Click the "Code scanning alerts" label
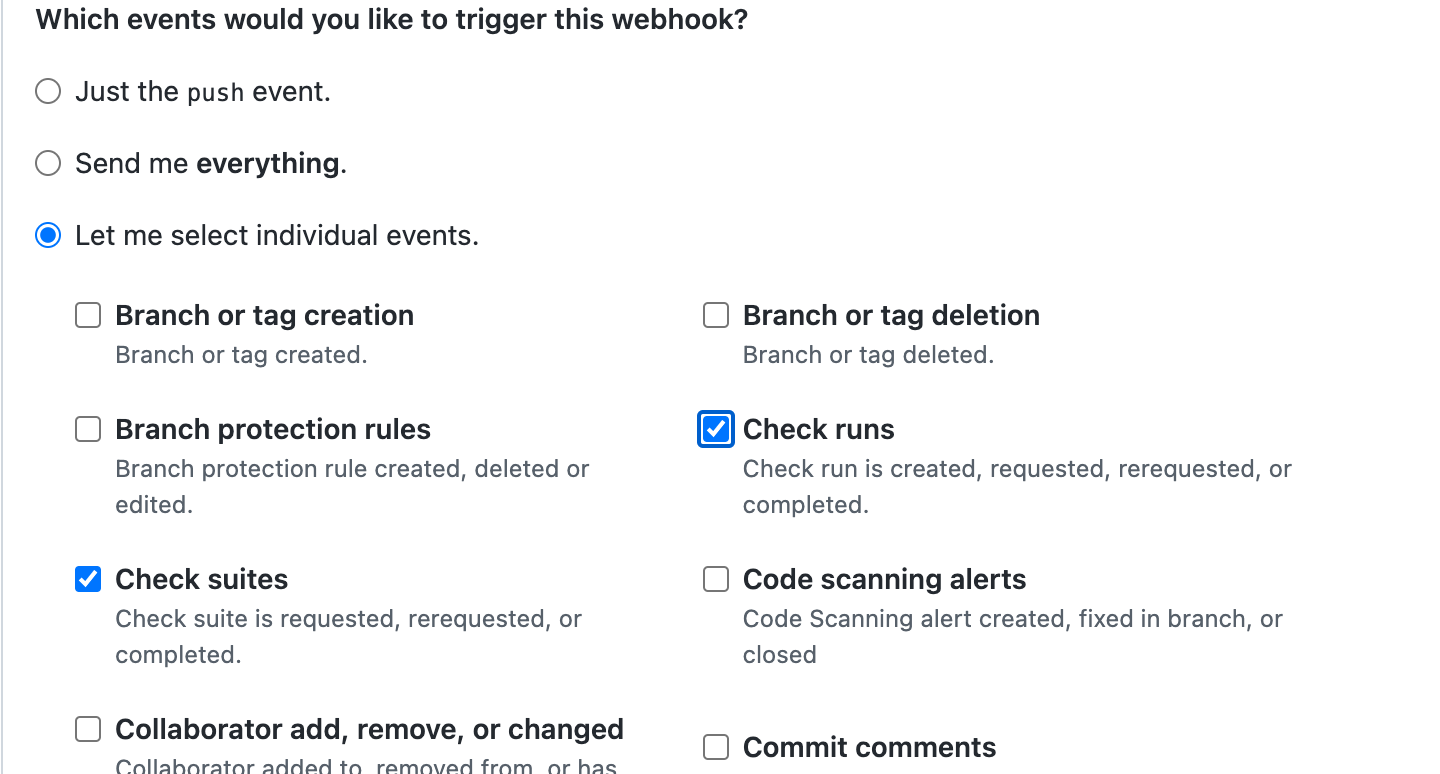This screenshot has width=1440, height=774. pyautogui.click(x=884, y=579)
